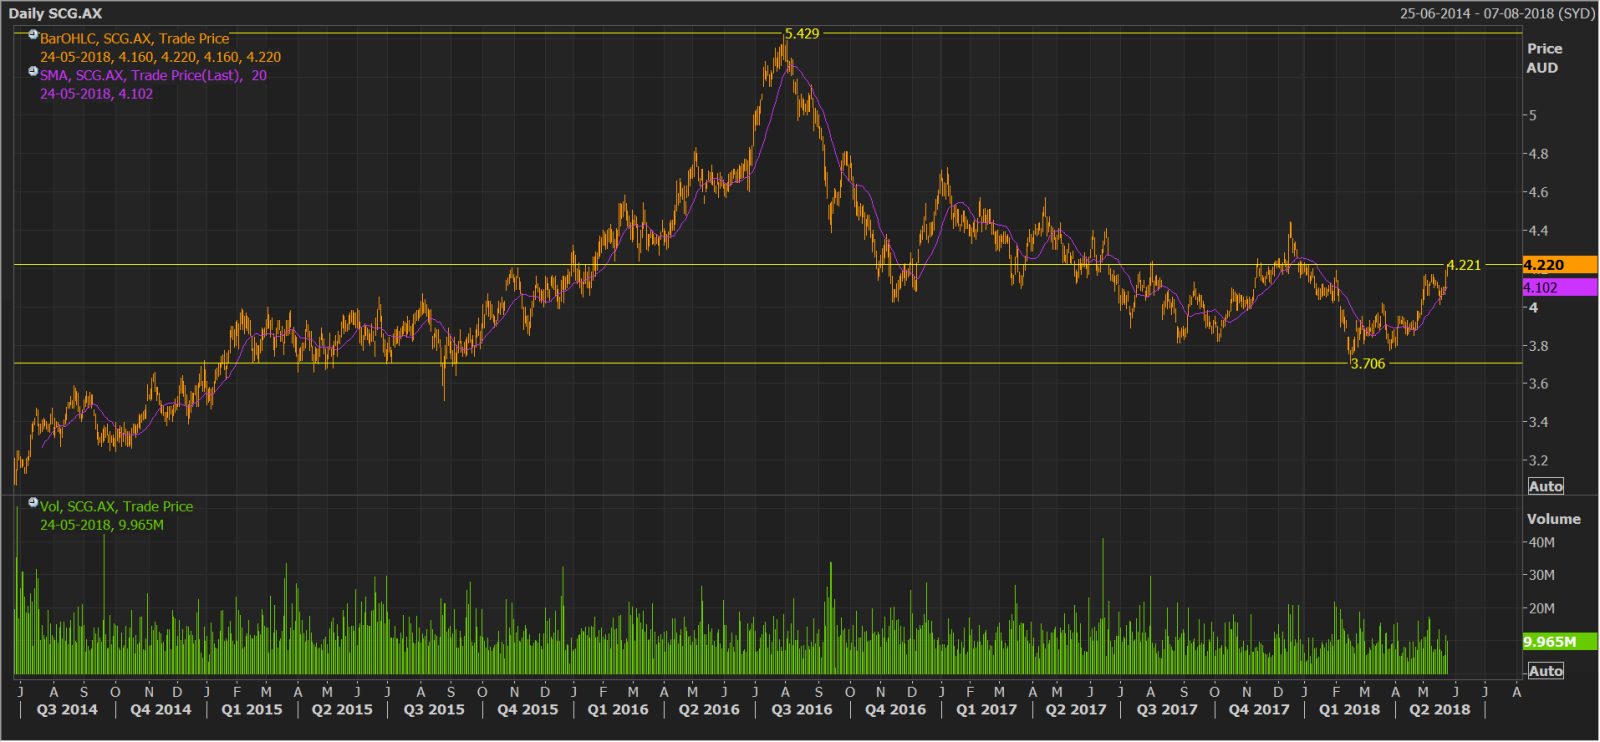Click the 20M volume axis tick
Screen dimensions: 1600x742
(1541, 608)
